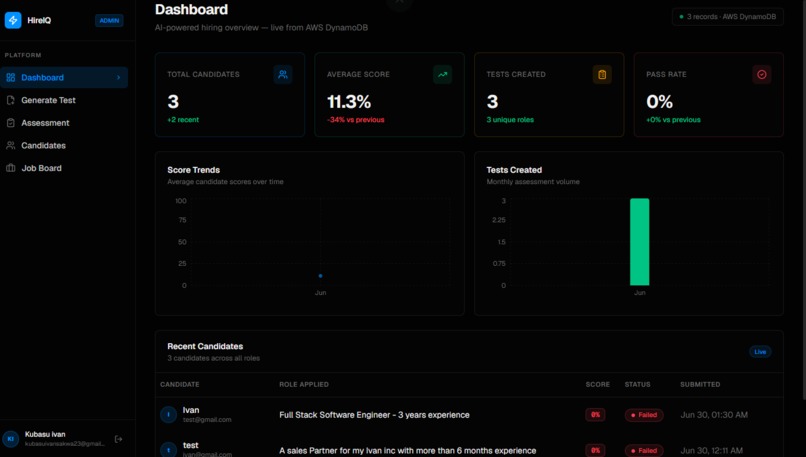Click the Failed status badge for test
The image size is (806, 457).
[644, 450]
